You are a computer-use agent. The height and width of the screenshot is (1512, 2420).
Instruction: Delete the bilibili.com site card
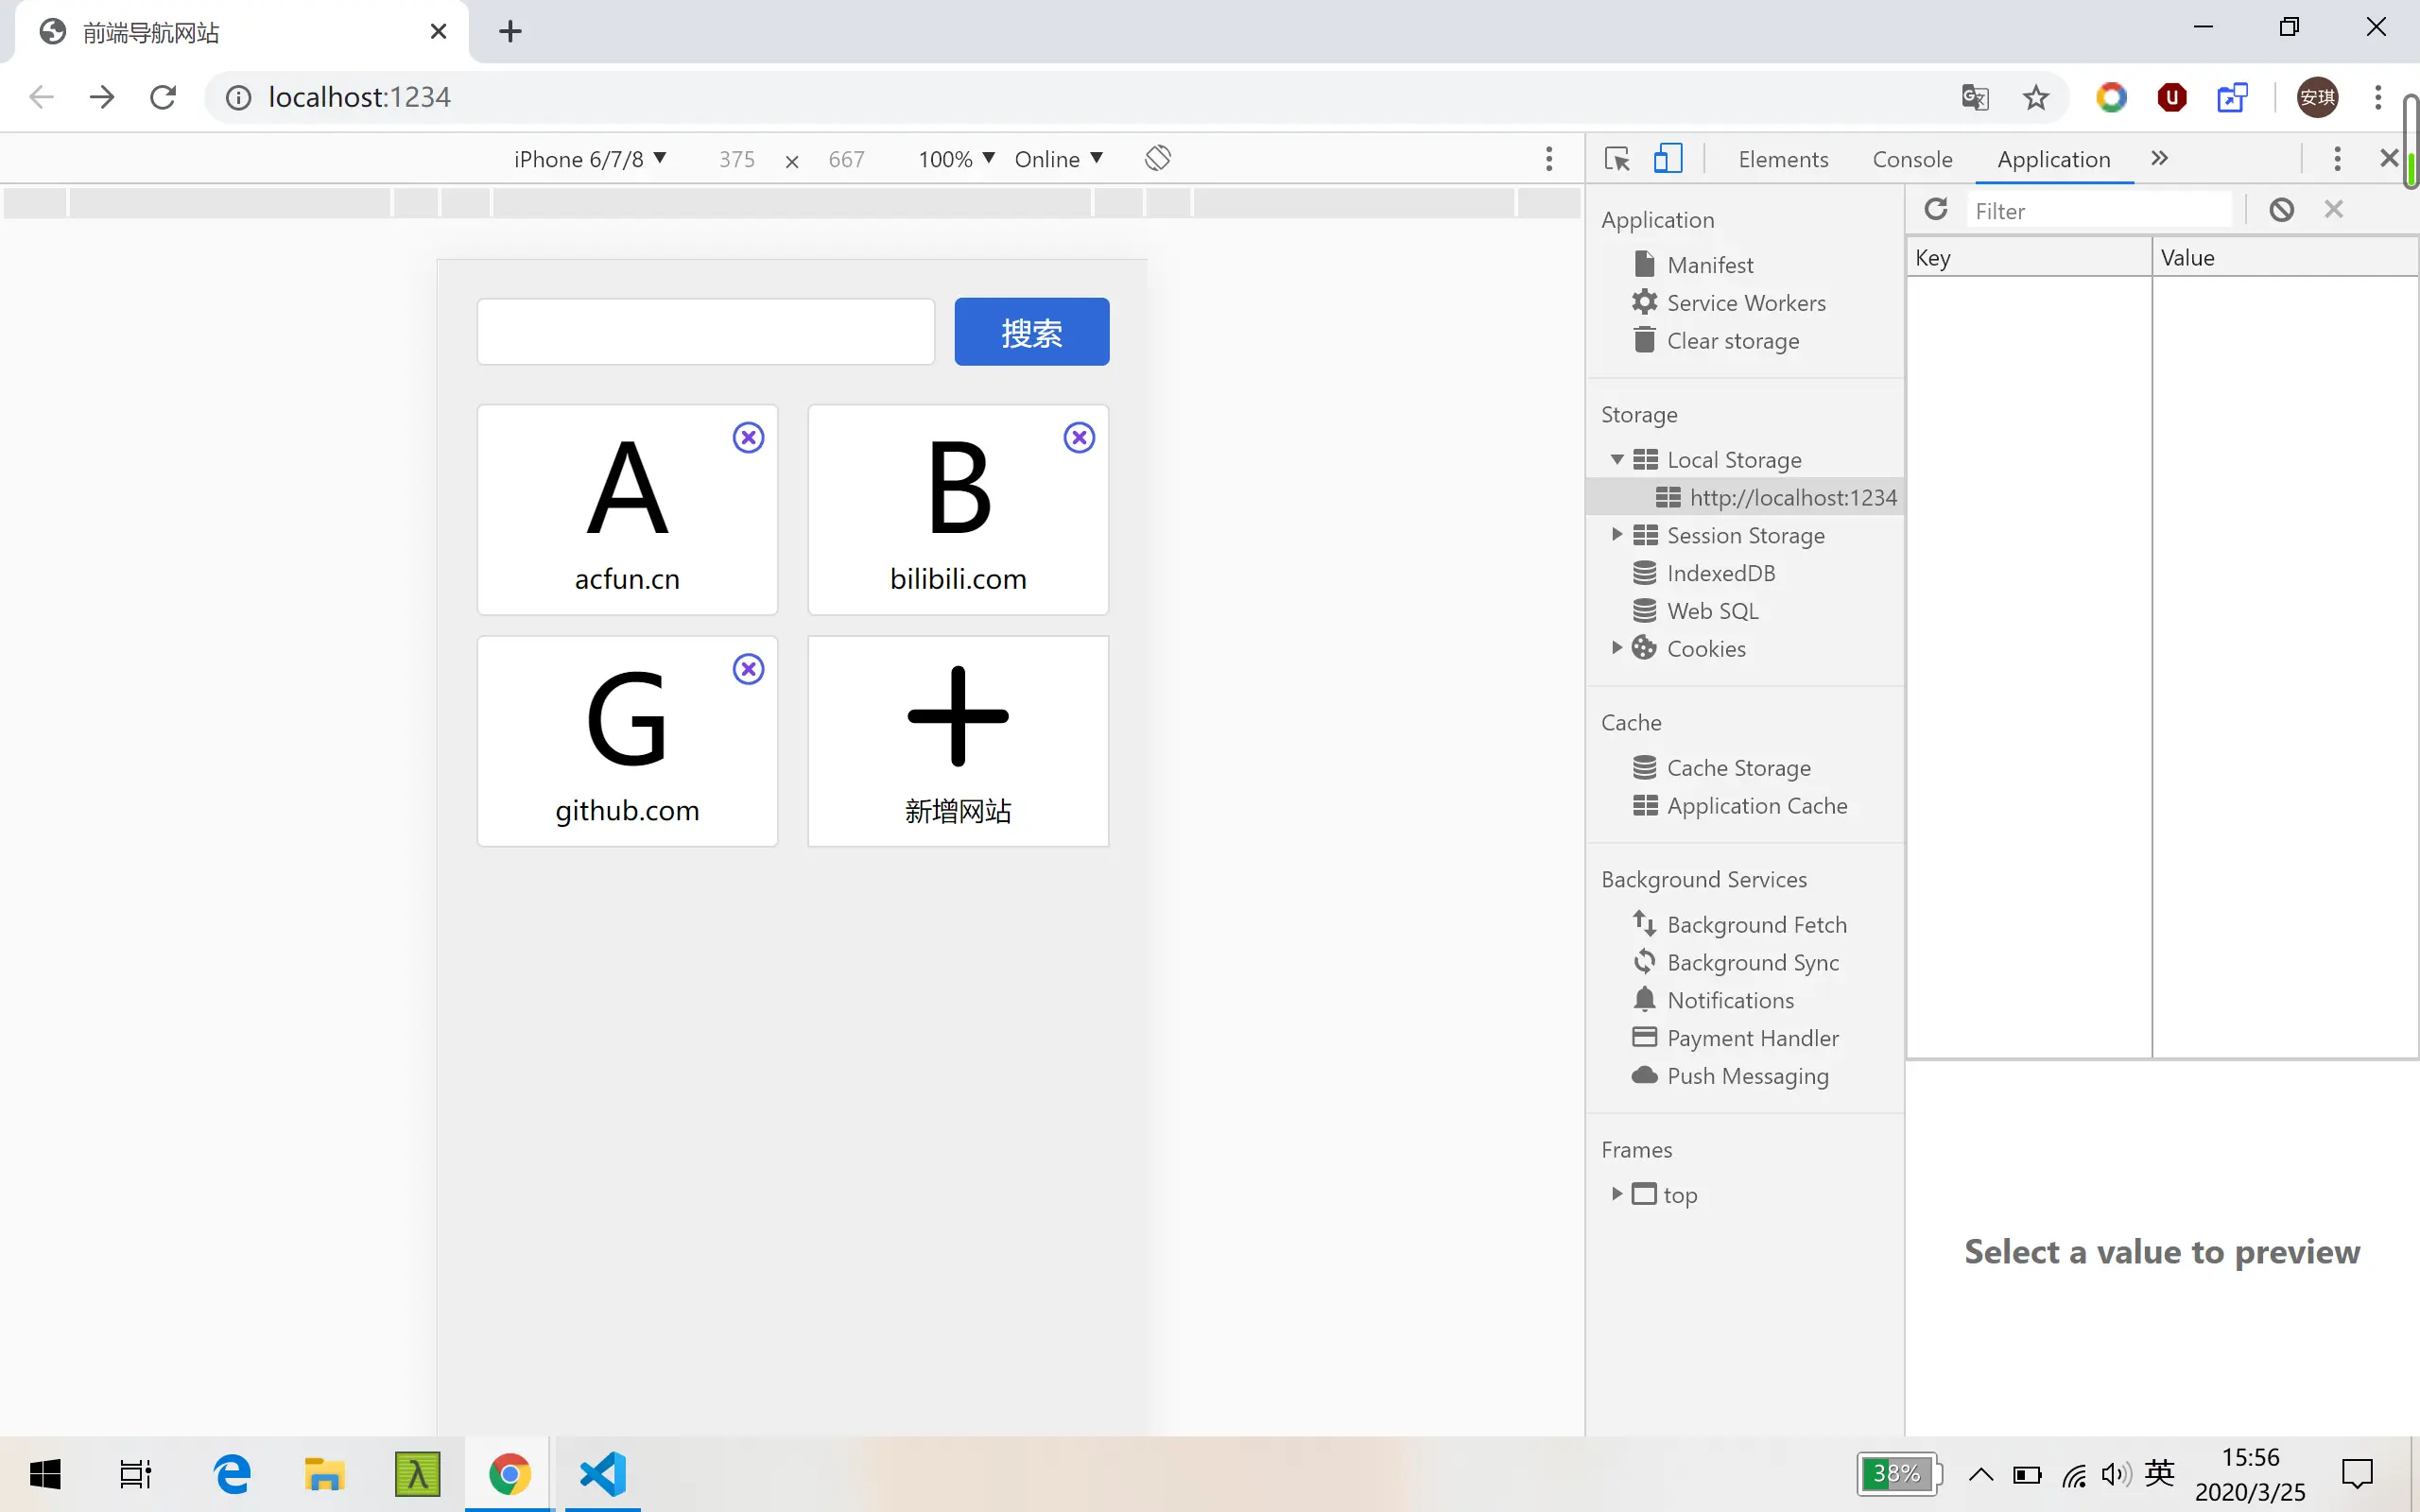(1078, 438)
